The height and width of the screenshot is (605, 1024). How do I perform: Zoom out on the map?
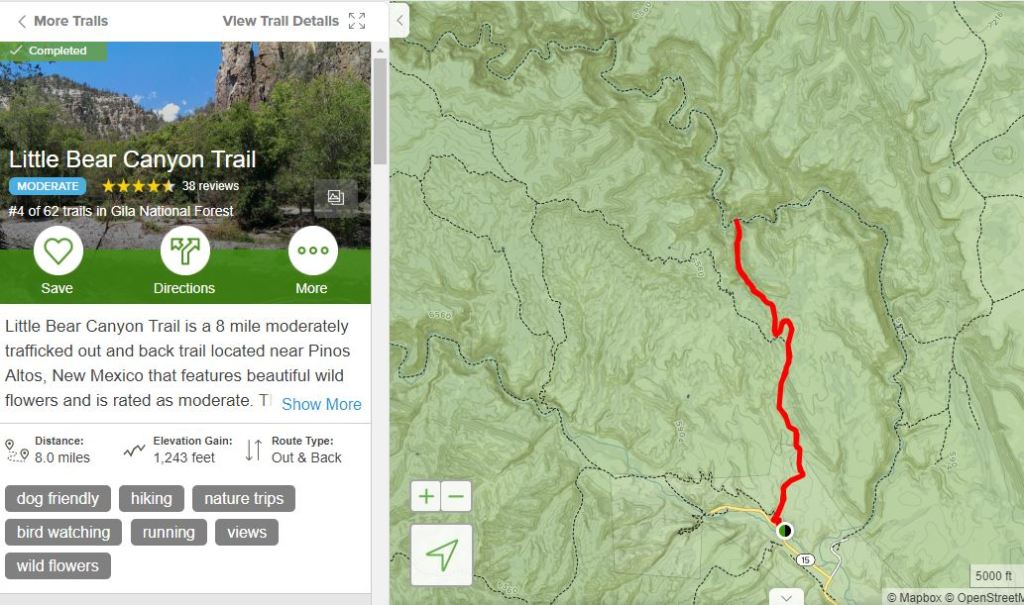click(456, 496)
